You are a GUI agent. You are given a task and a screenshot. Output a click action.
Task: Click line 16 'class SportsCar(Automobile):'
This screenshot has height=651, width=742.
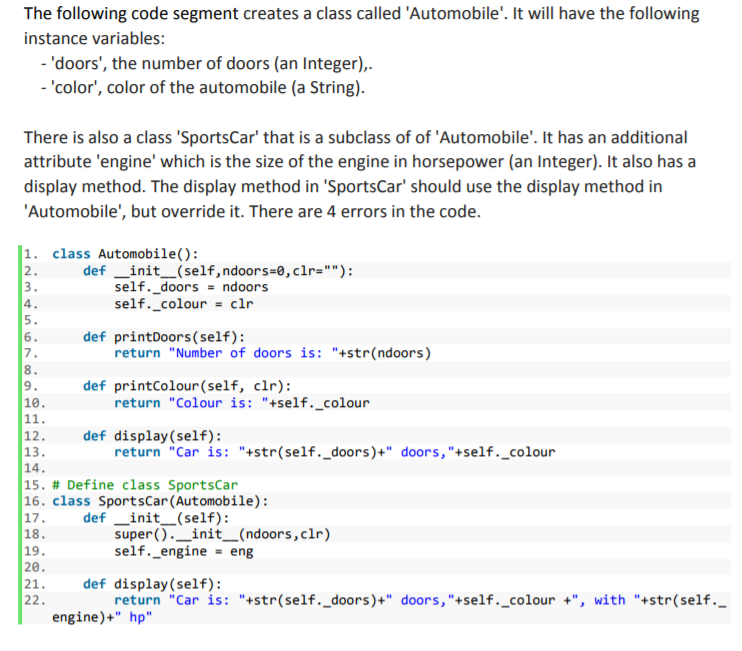click(x=160, y=501)
